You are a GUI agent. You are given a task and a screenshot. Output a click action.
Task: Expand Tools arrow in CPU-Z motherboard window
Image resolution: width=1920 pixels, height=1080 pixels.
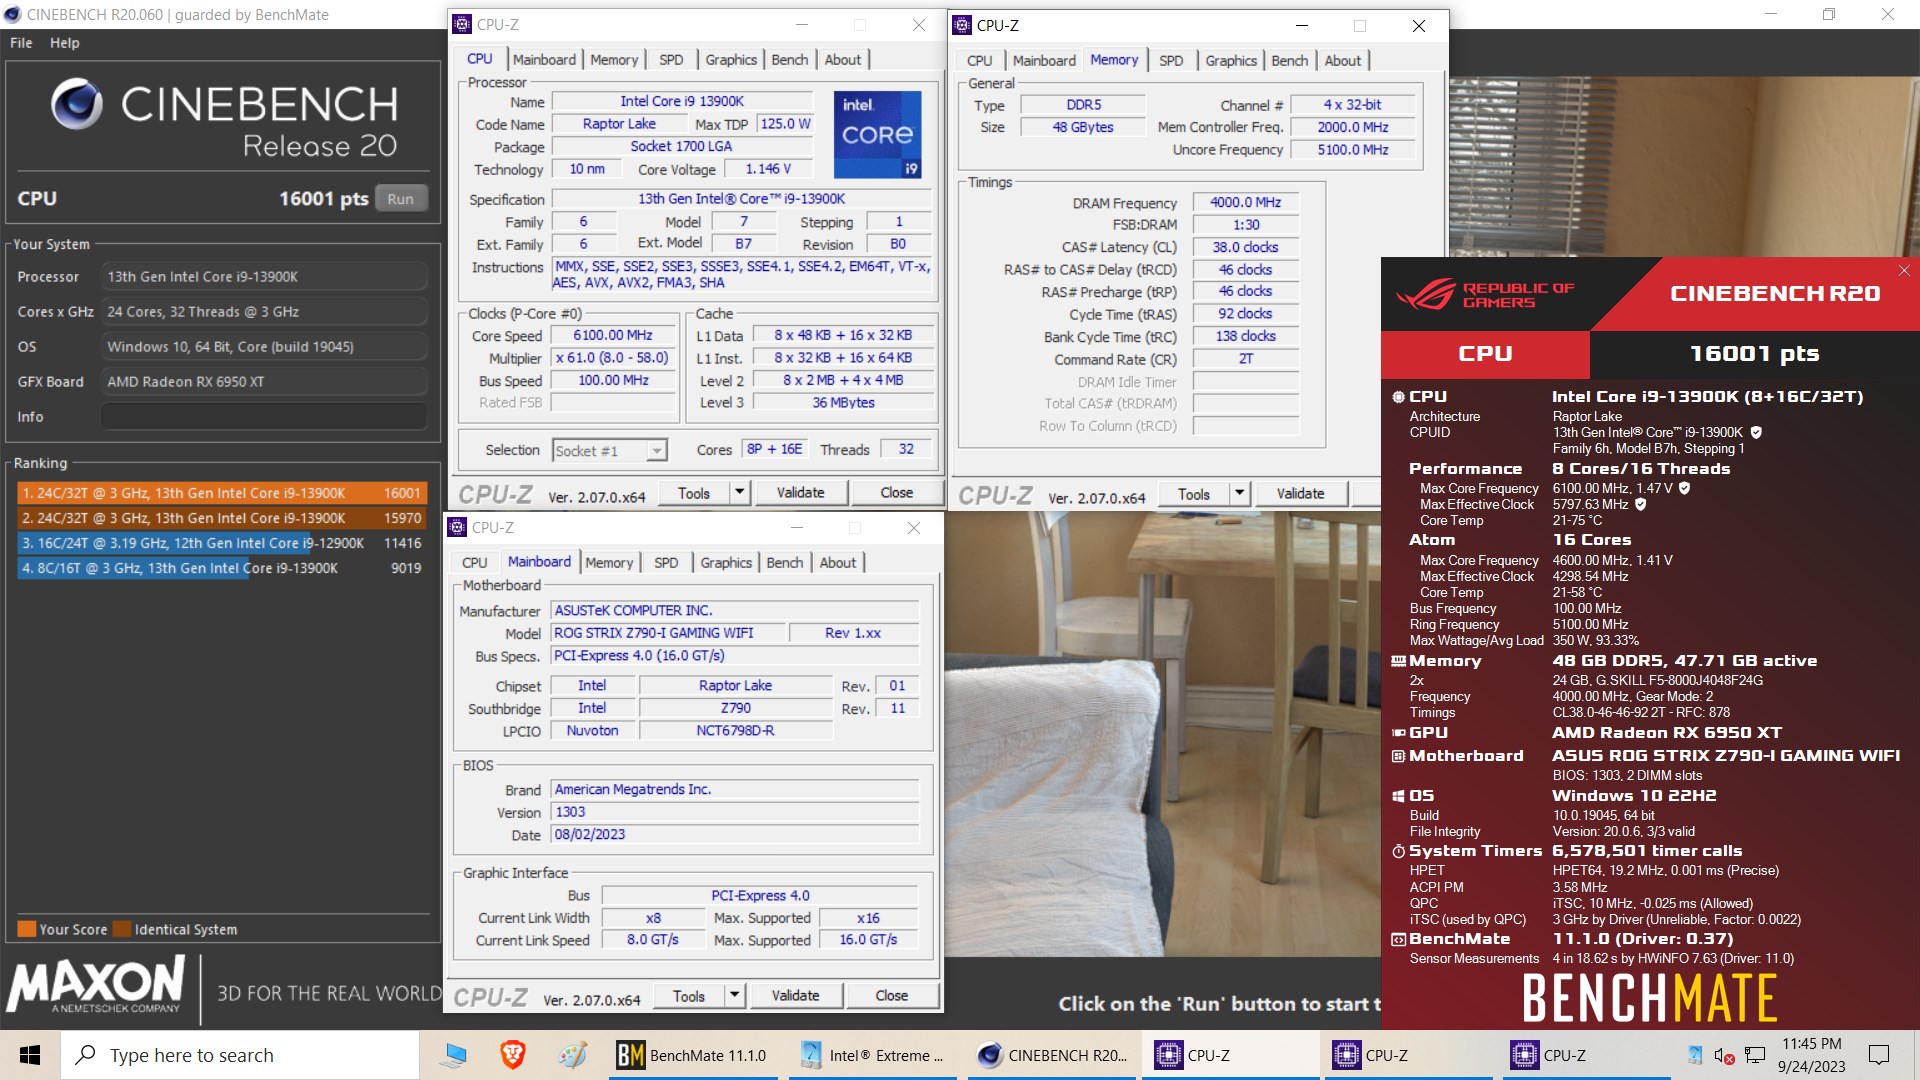(x=735, y=995)
